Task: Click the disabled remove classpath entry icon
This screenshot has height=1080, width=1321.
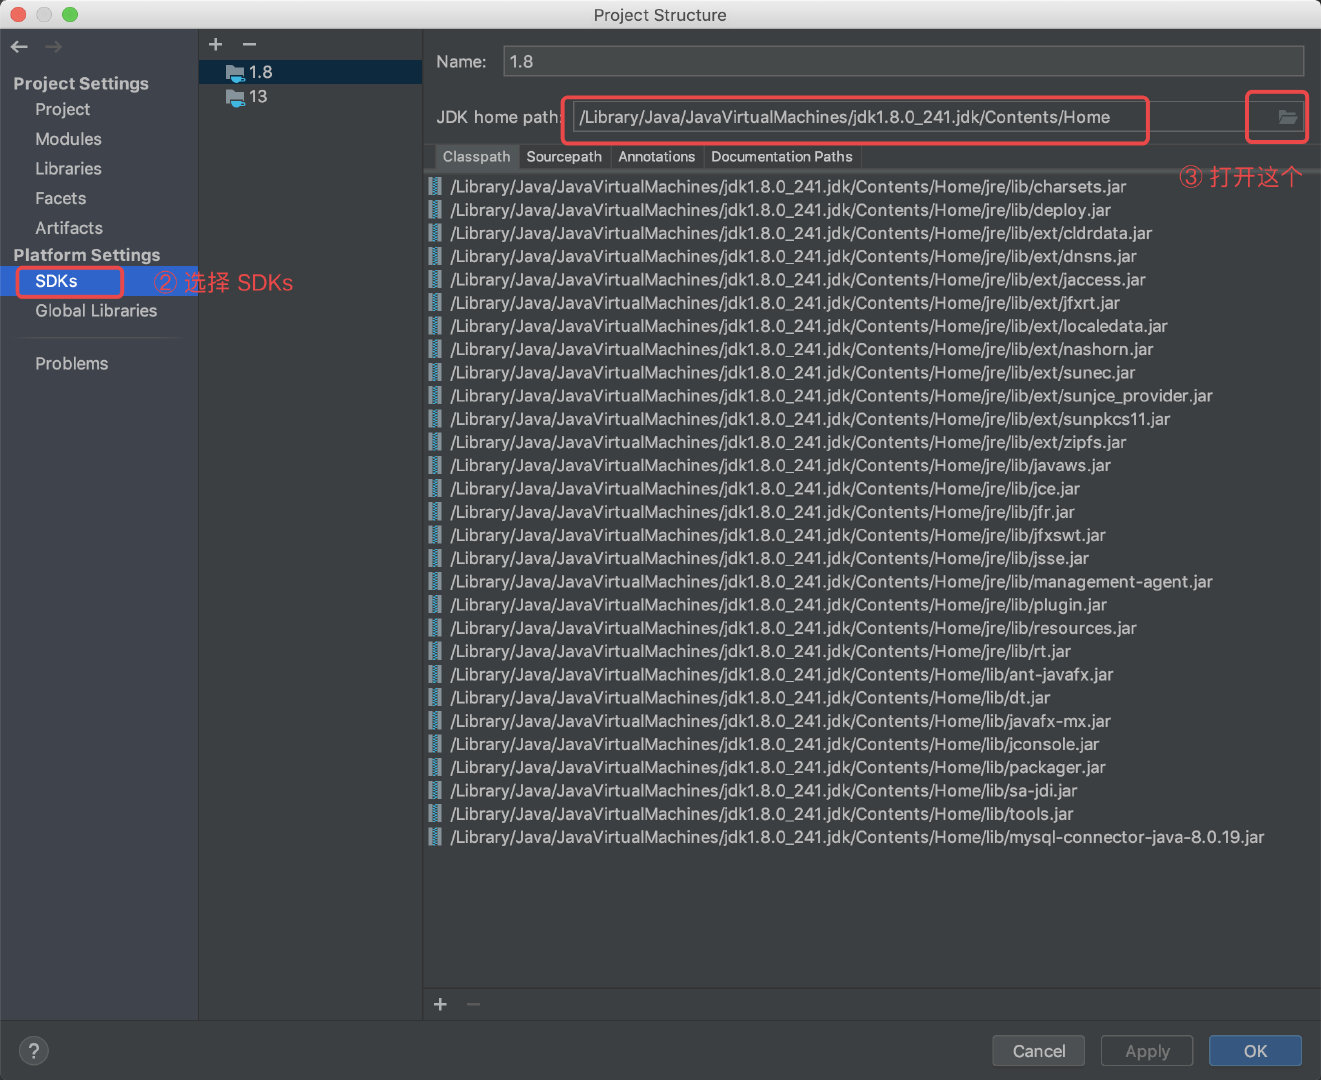Action: coord(473,1003)
